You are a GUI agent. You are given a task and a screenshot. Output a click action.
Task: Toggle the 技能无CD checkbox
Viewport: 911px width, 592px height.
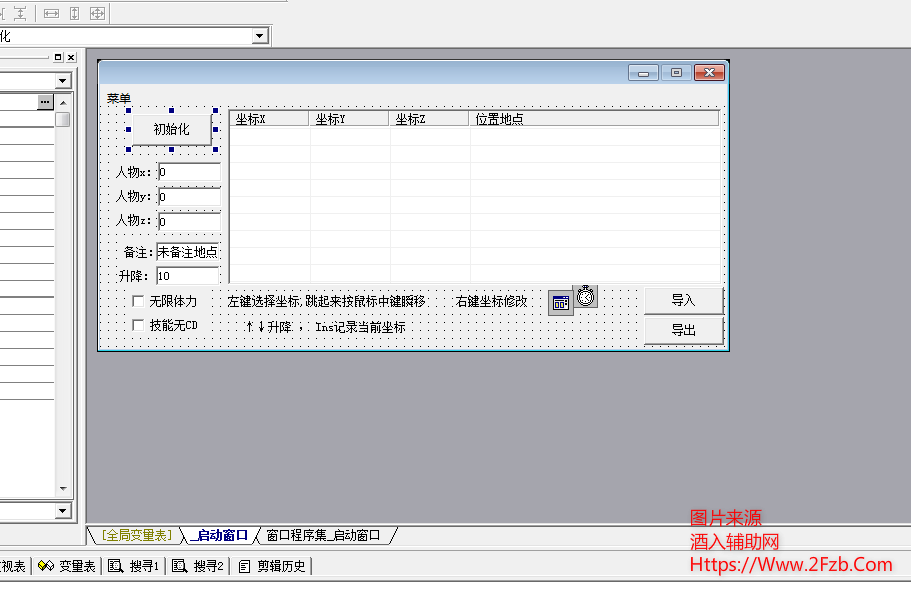coord(139,325)
